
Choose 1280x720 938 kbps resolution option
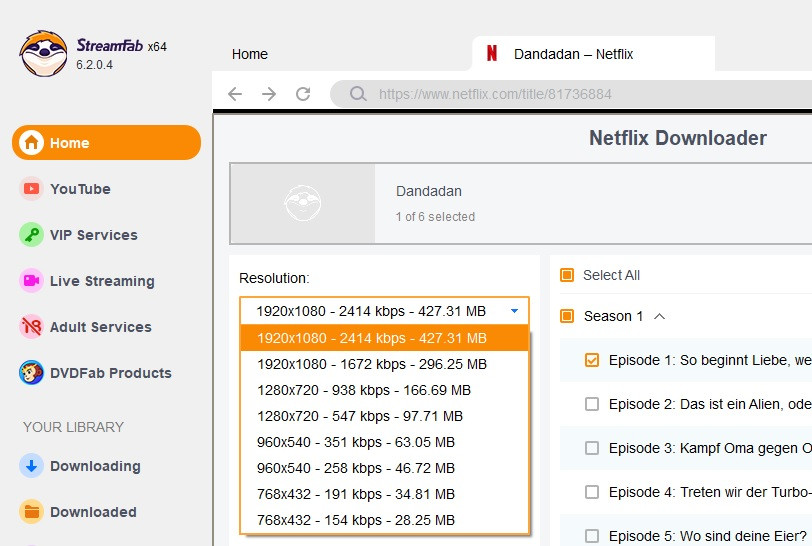pyautogui.click(x=364, y=390)
